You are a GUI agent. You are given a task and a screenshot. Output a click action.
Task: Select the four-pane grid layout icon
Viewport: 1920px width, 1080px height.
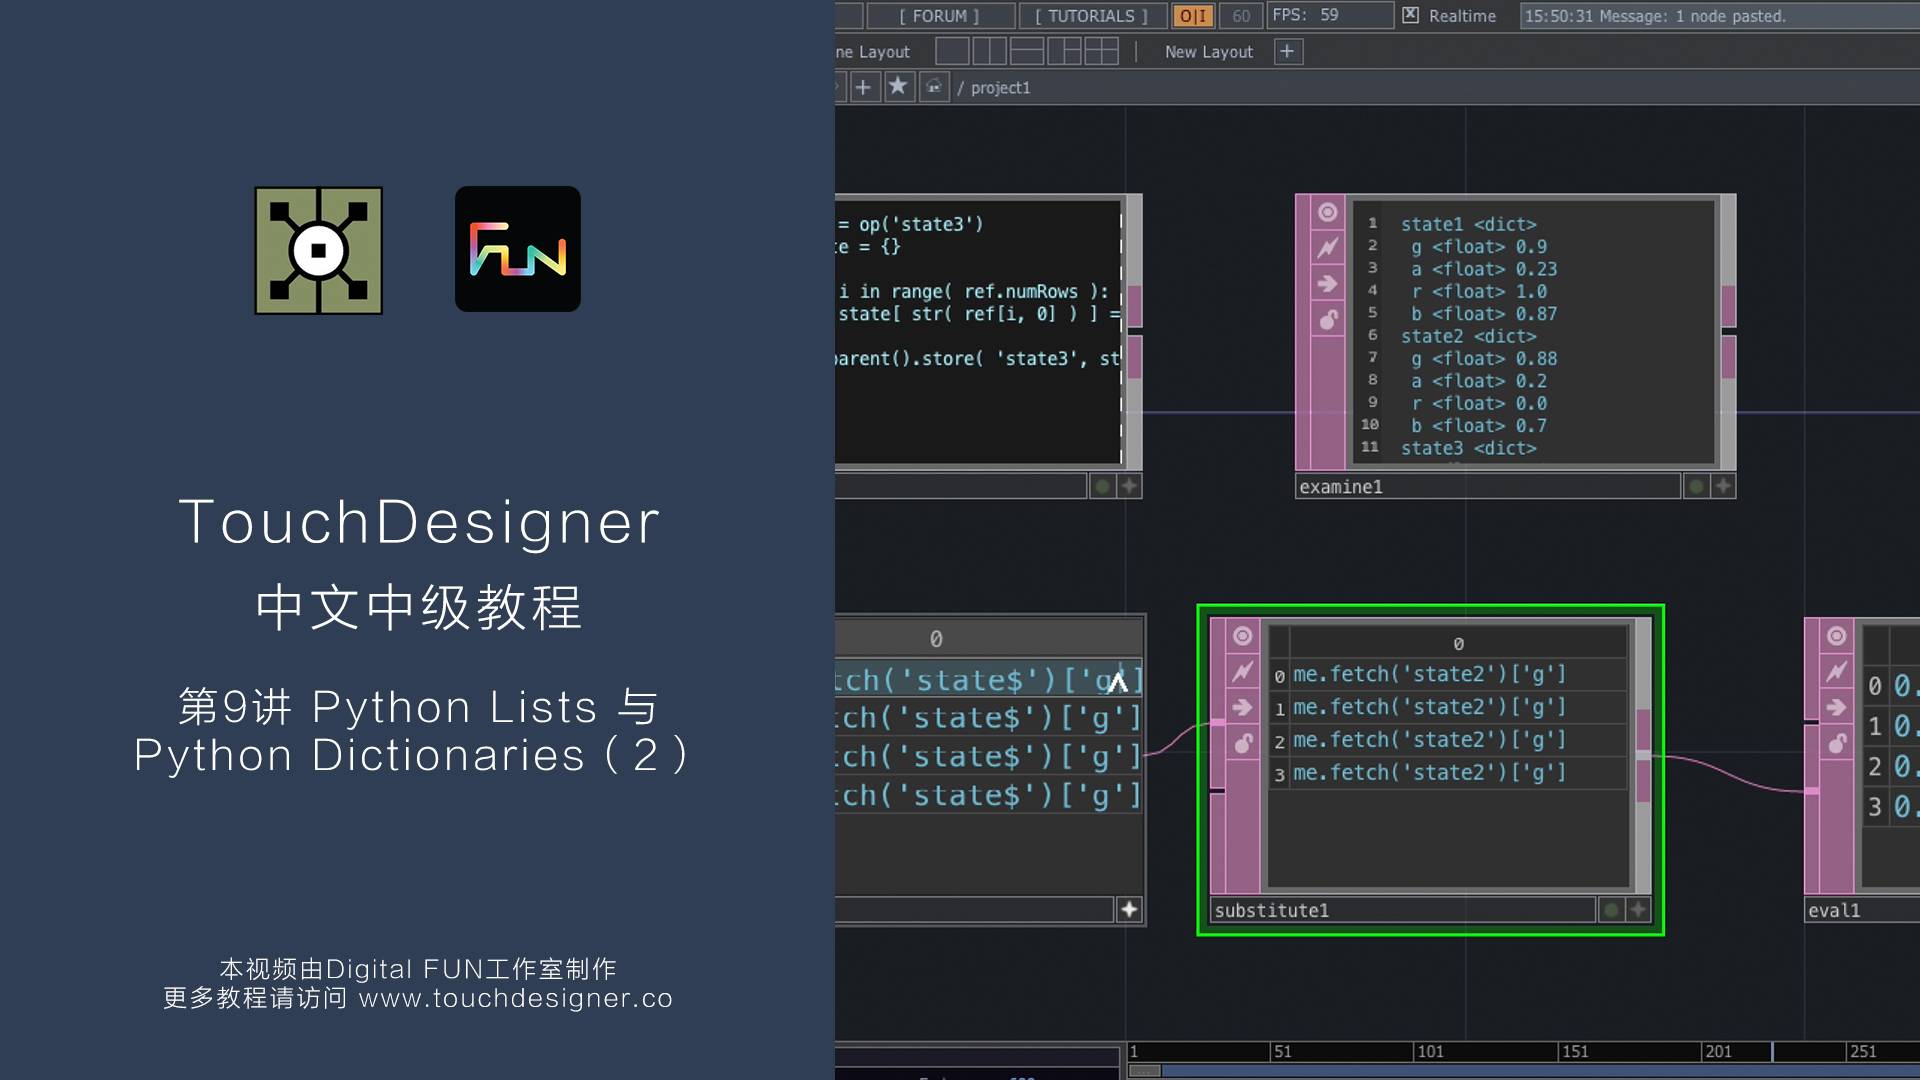pyautogui.click(x=1101, y=51)
